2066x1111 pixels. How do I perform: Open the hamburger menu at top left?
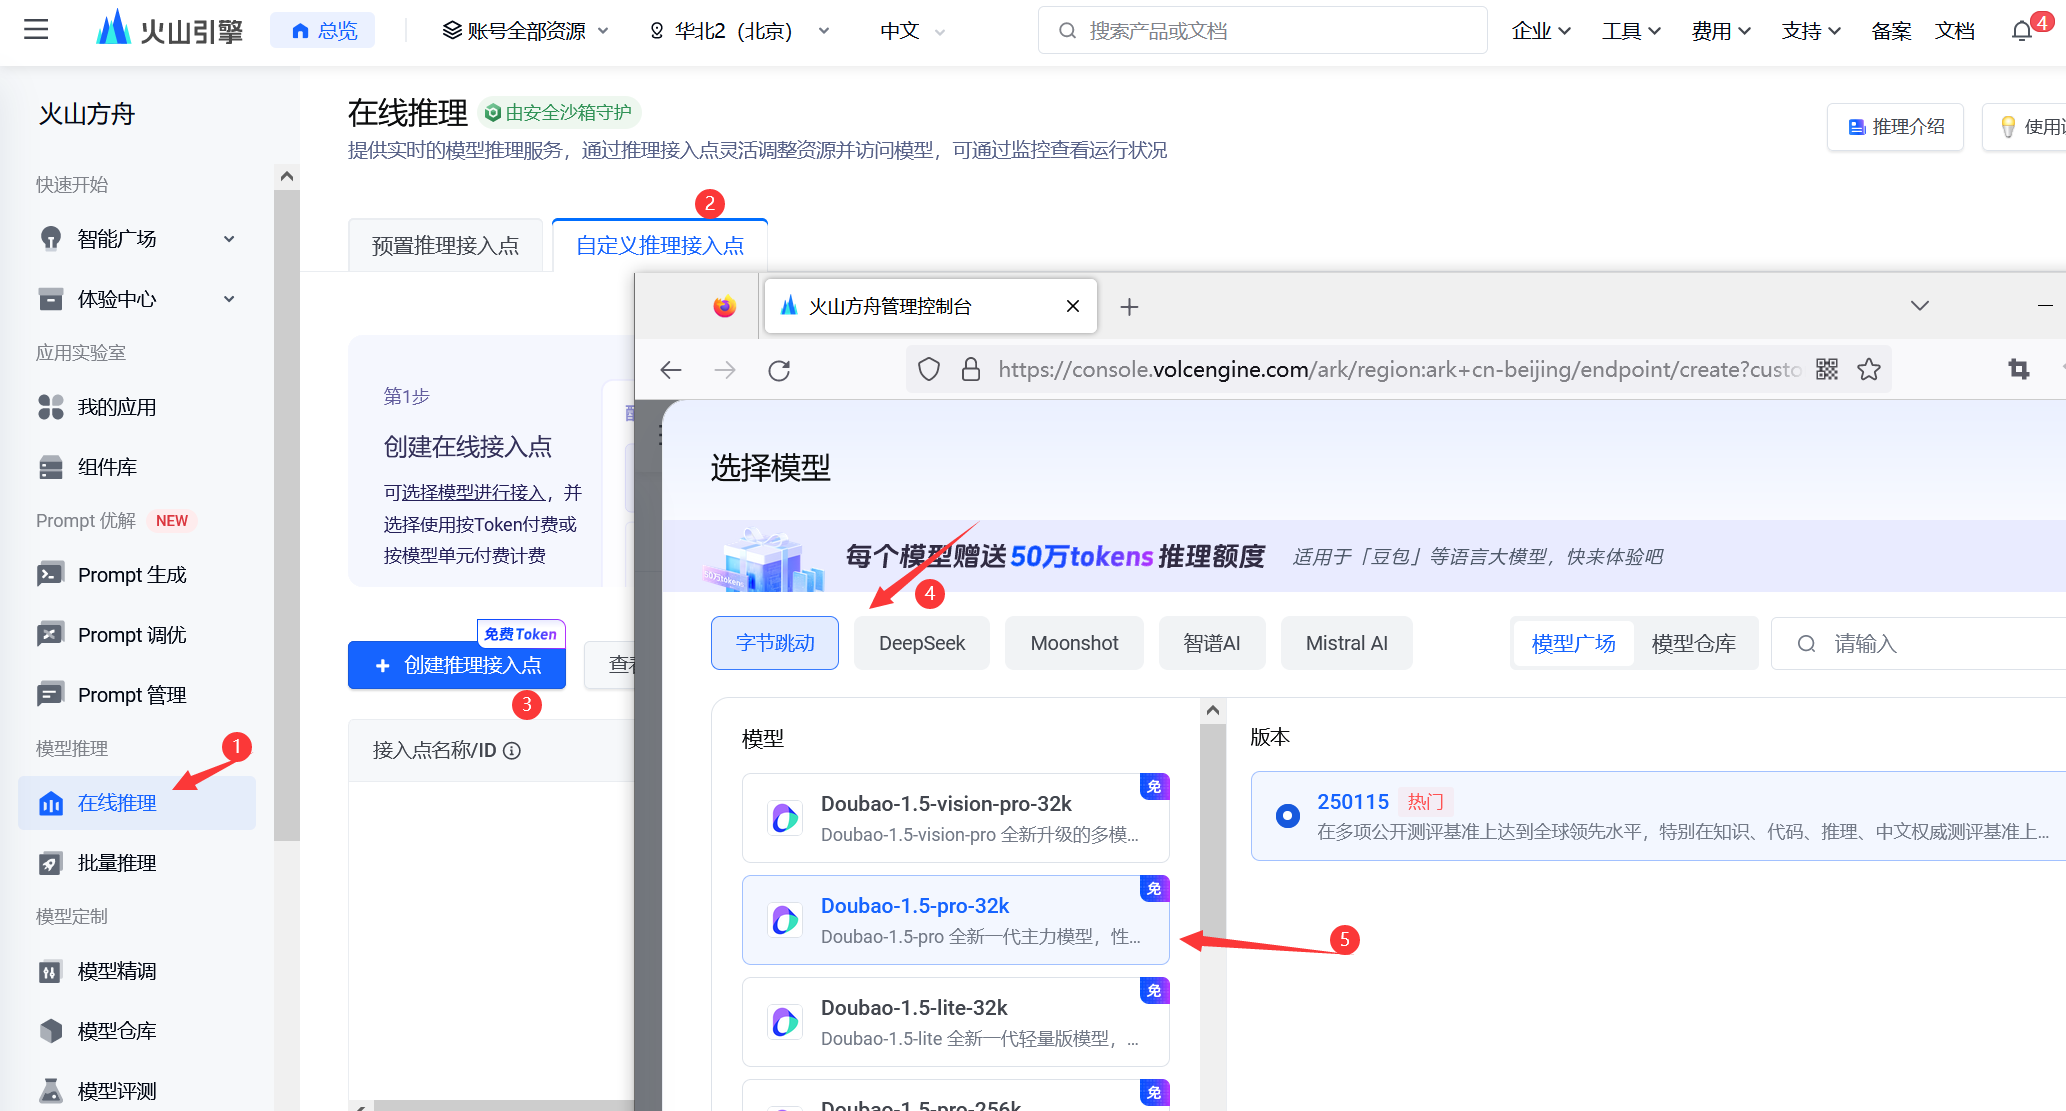tap(36, 30)
